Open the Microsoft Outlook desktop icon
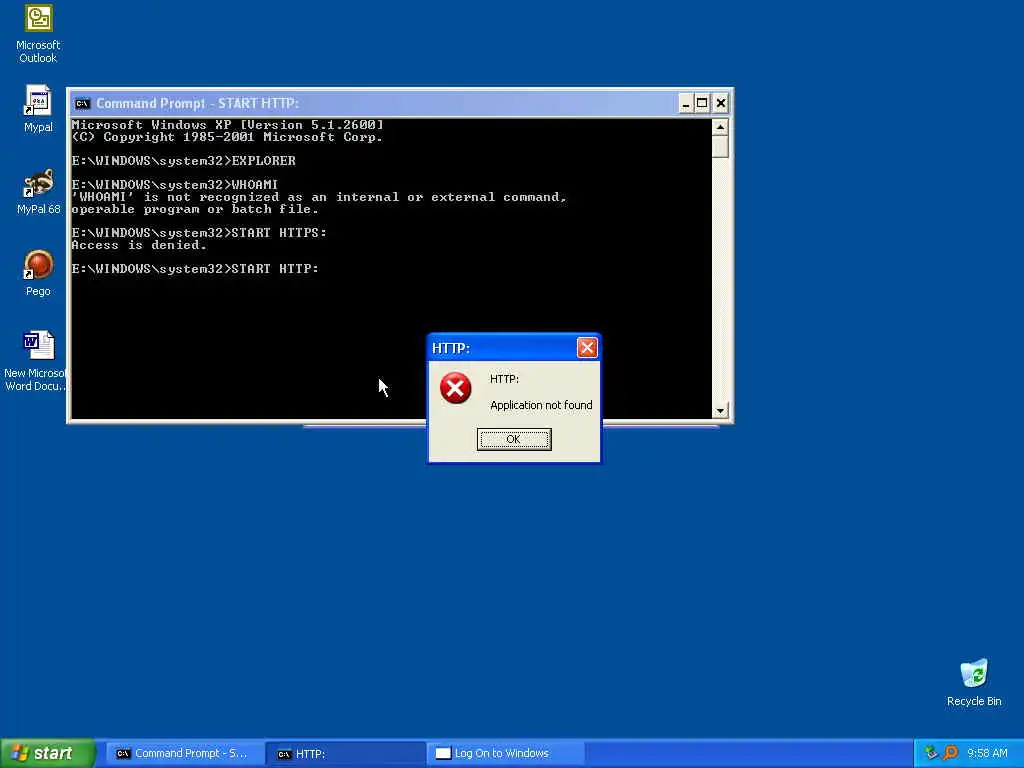The image size is (1024, 768). click(x=38, y=34)
